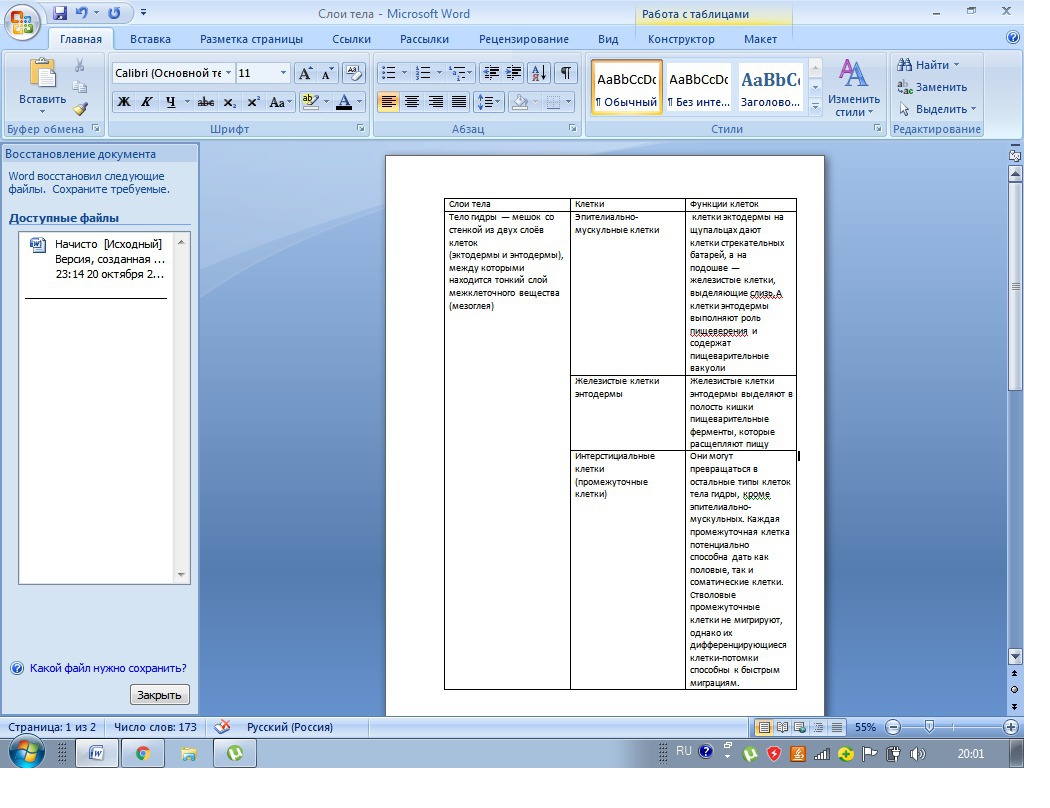Toggle left text alignment
Screen dimensions: 1050x808
pos(388,102)
